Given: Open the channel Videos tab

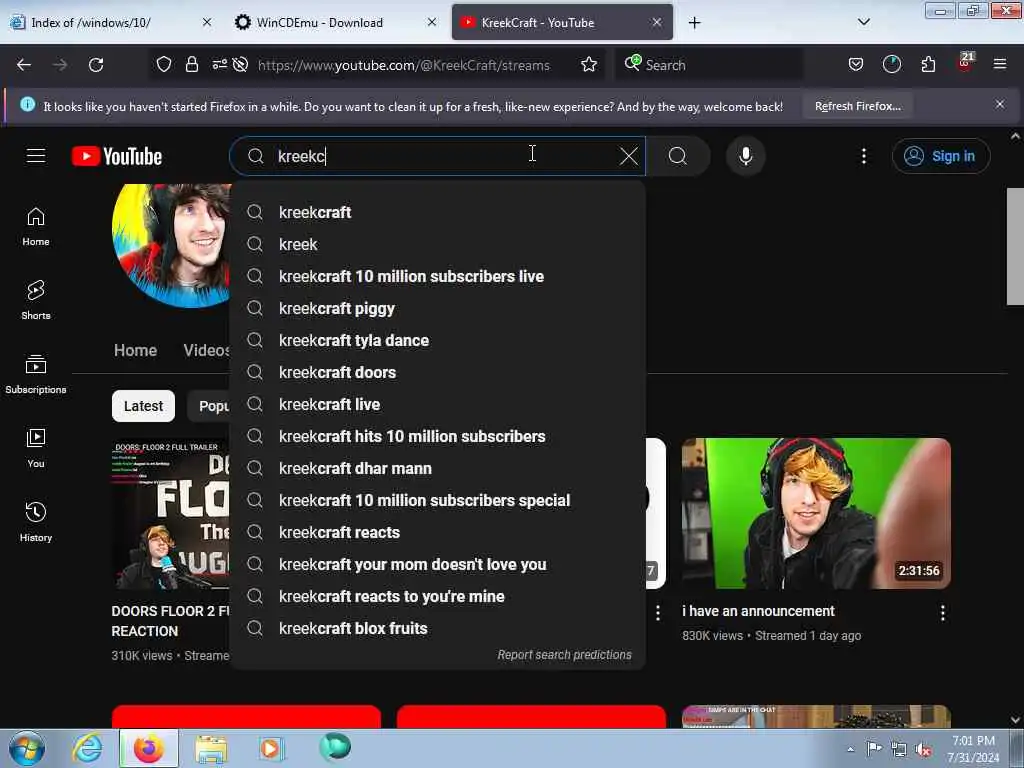Looking at the screenshot, I should pyautogui.click(x=206, y=351).
